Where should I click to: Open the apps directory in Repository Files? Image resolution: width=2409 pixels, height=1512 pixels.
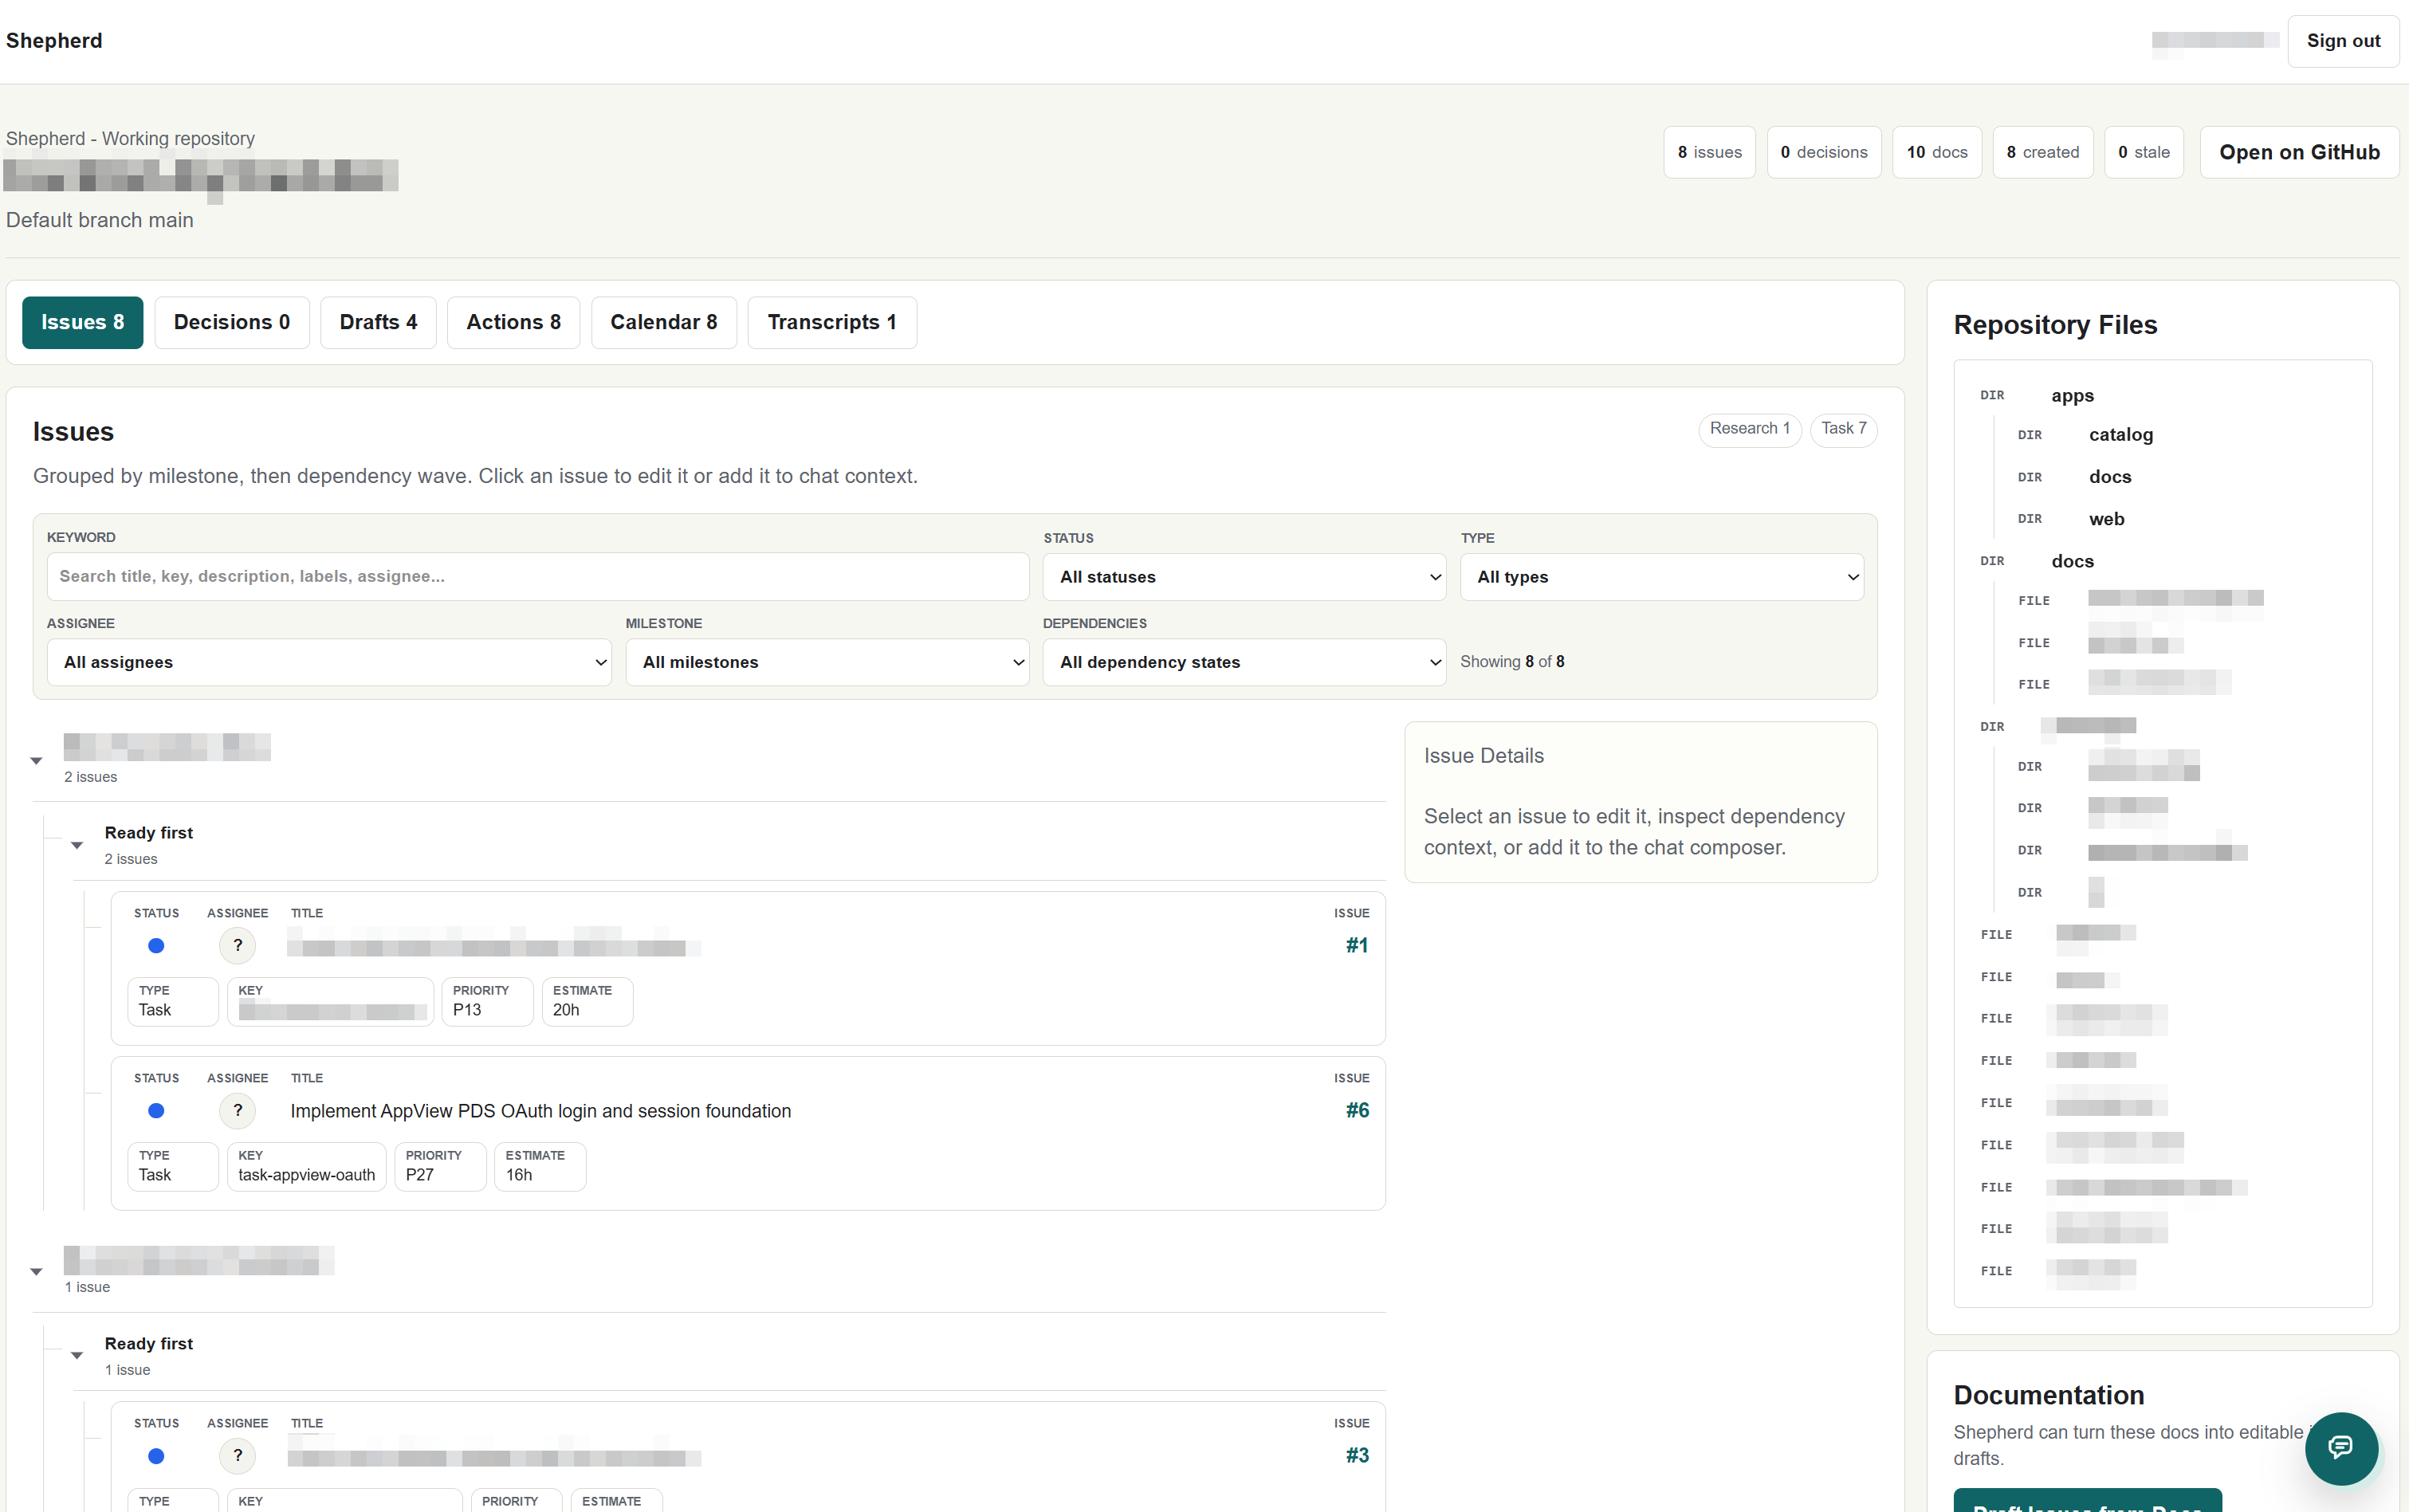2072,396
